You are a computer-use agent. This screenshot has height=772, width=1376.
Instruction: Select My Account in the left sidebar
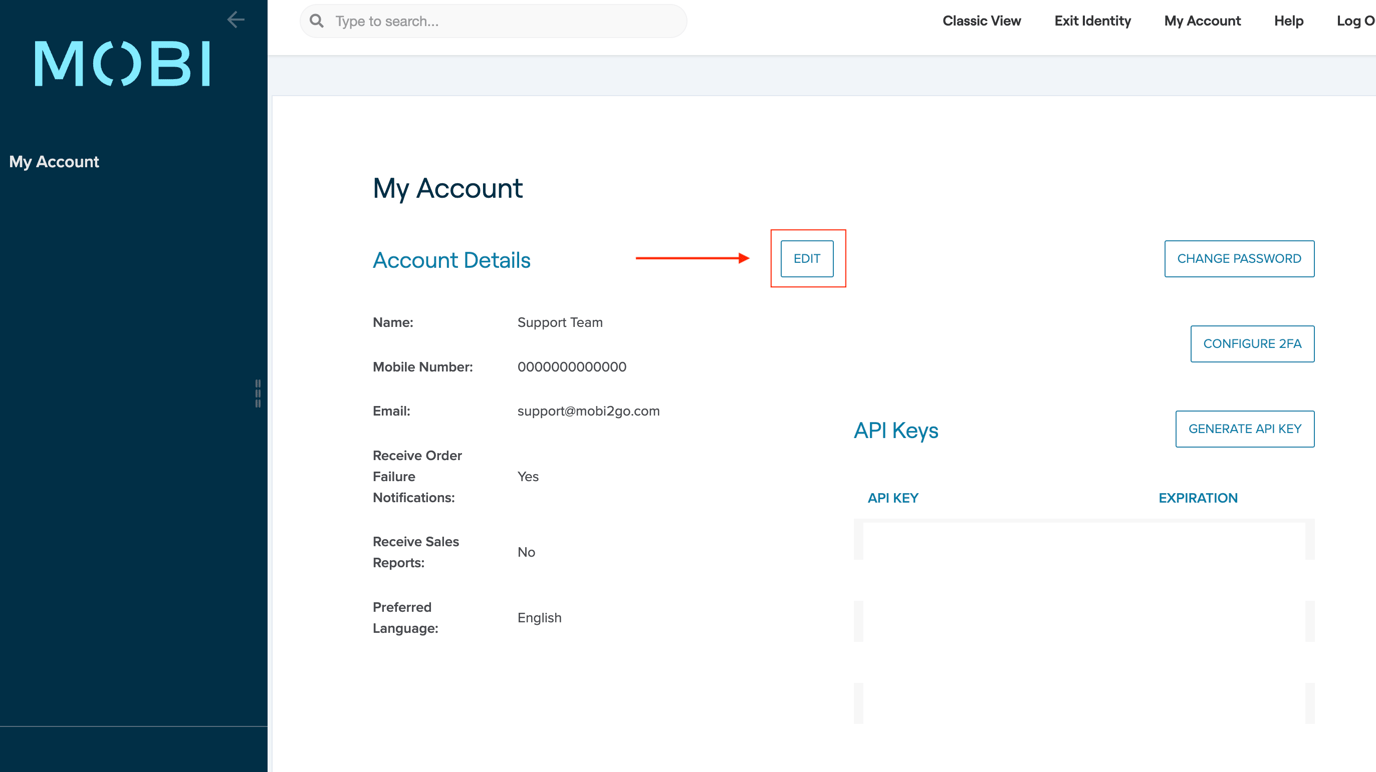(x=54, y=161)
